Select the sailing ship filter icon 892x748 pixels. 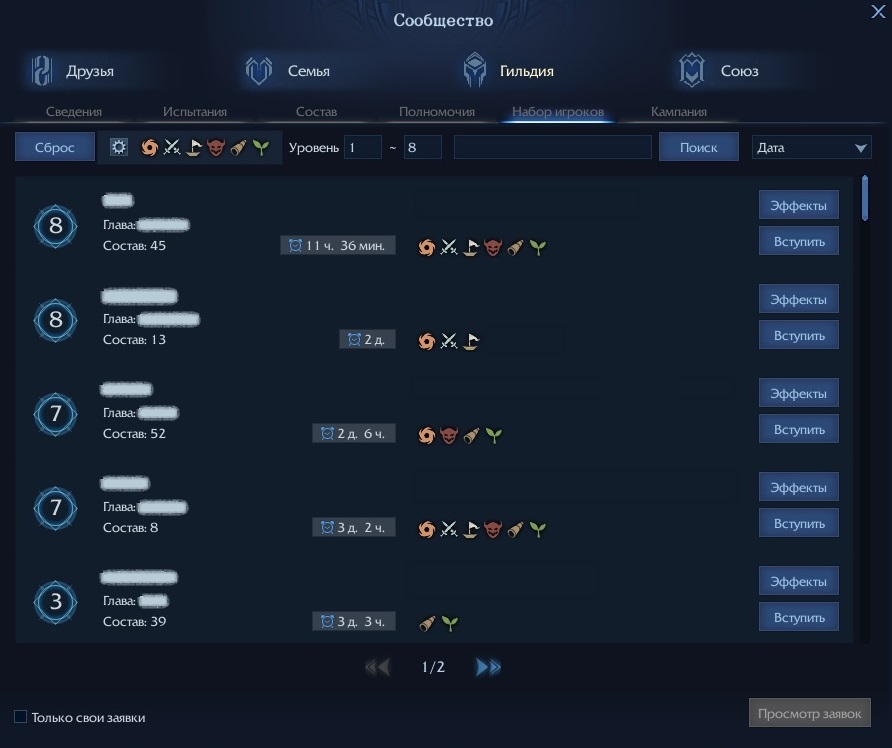(194, 147)
